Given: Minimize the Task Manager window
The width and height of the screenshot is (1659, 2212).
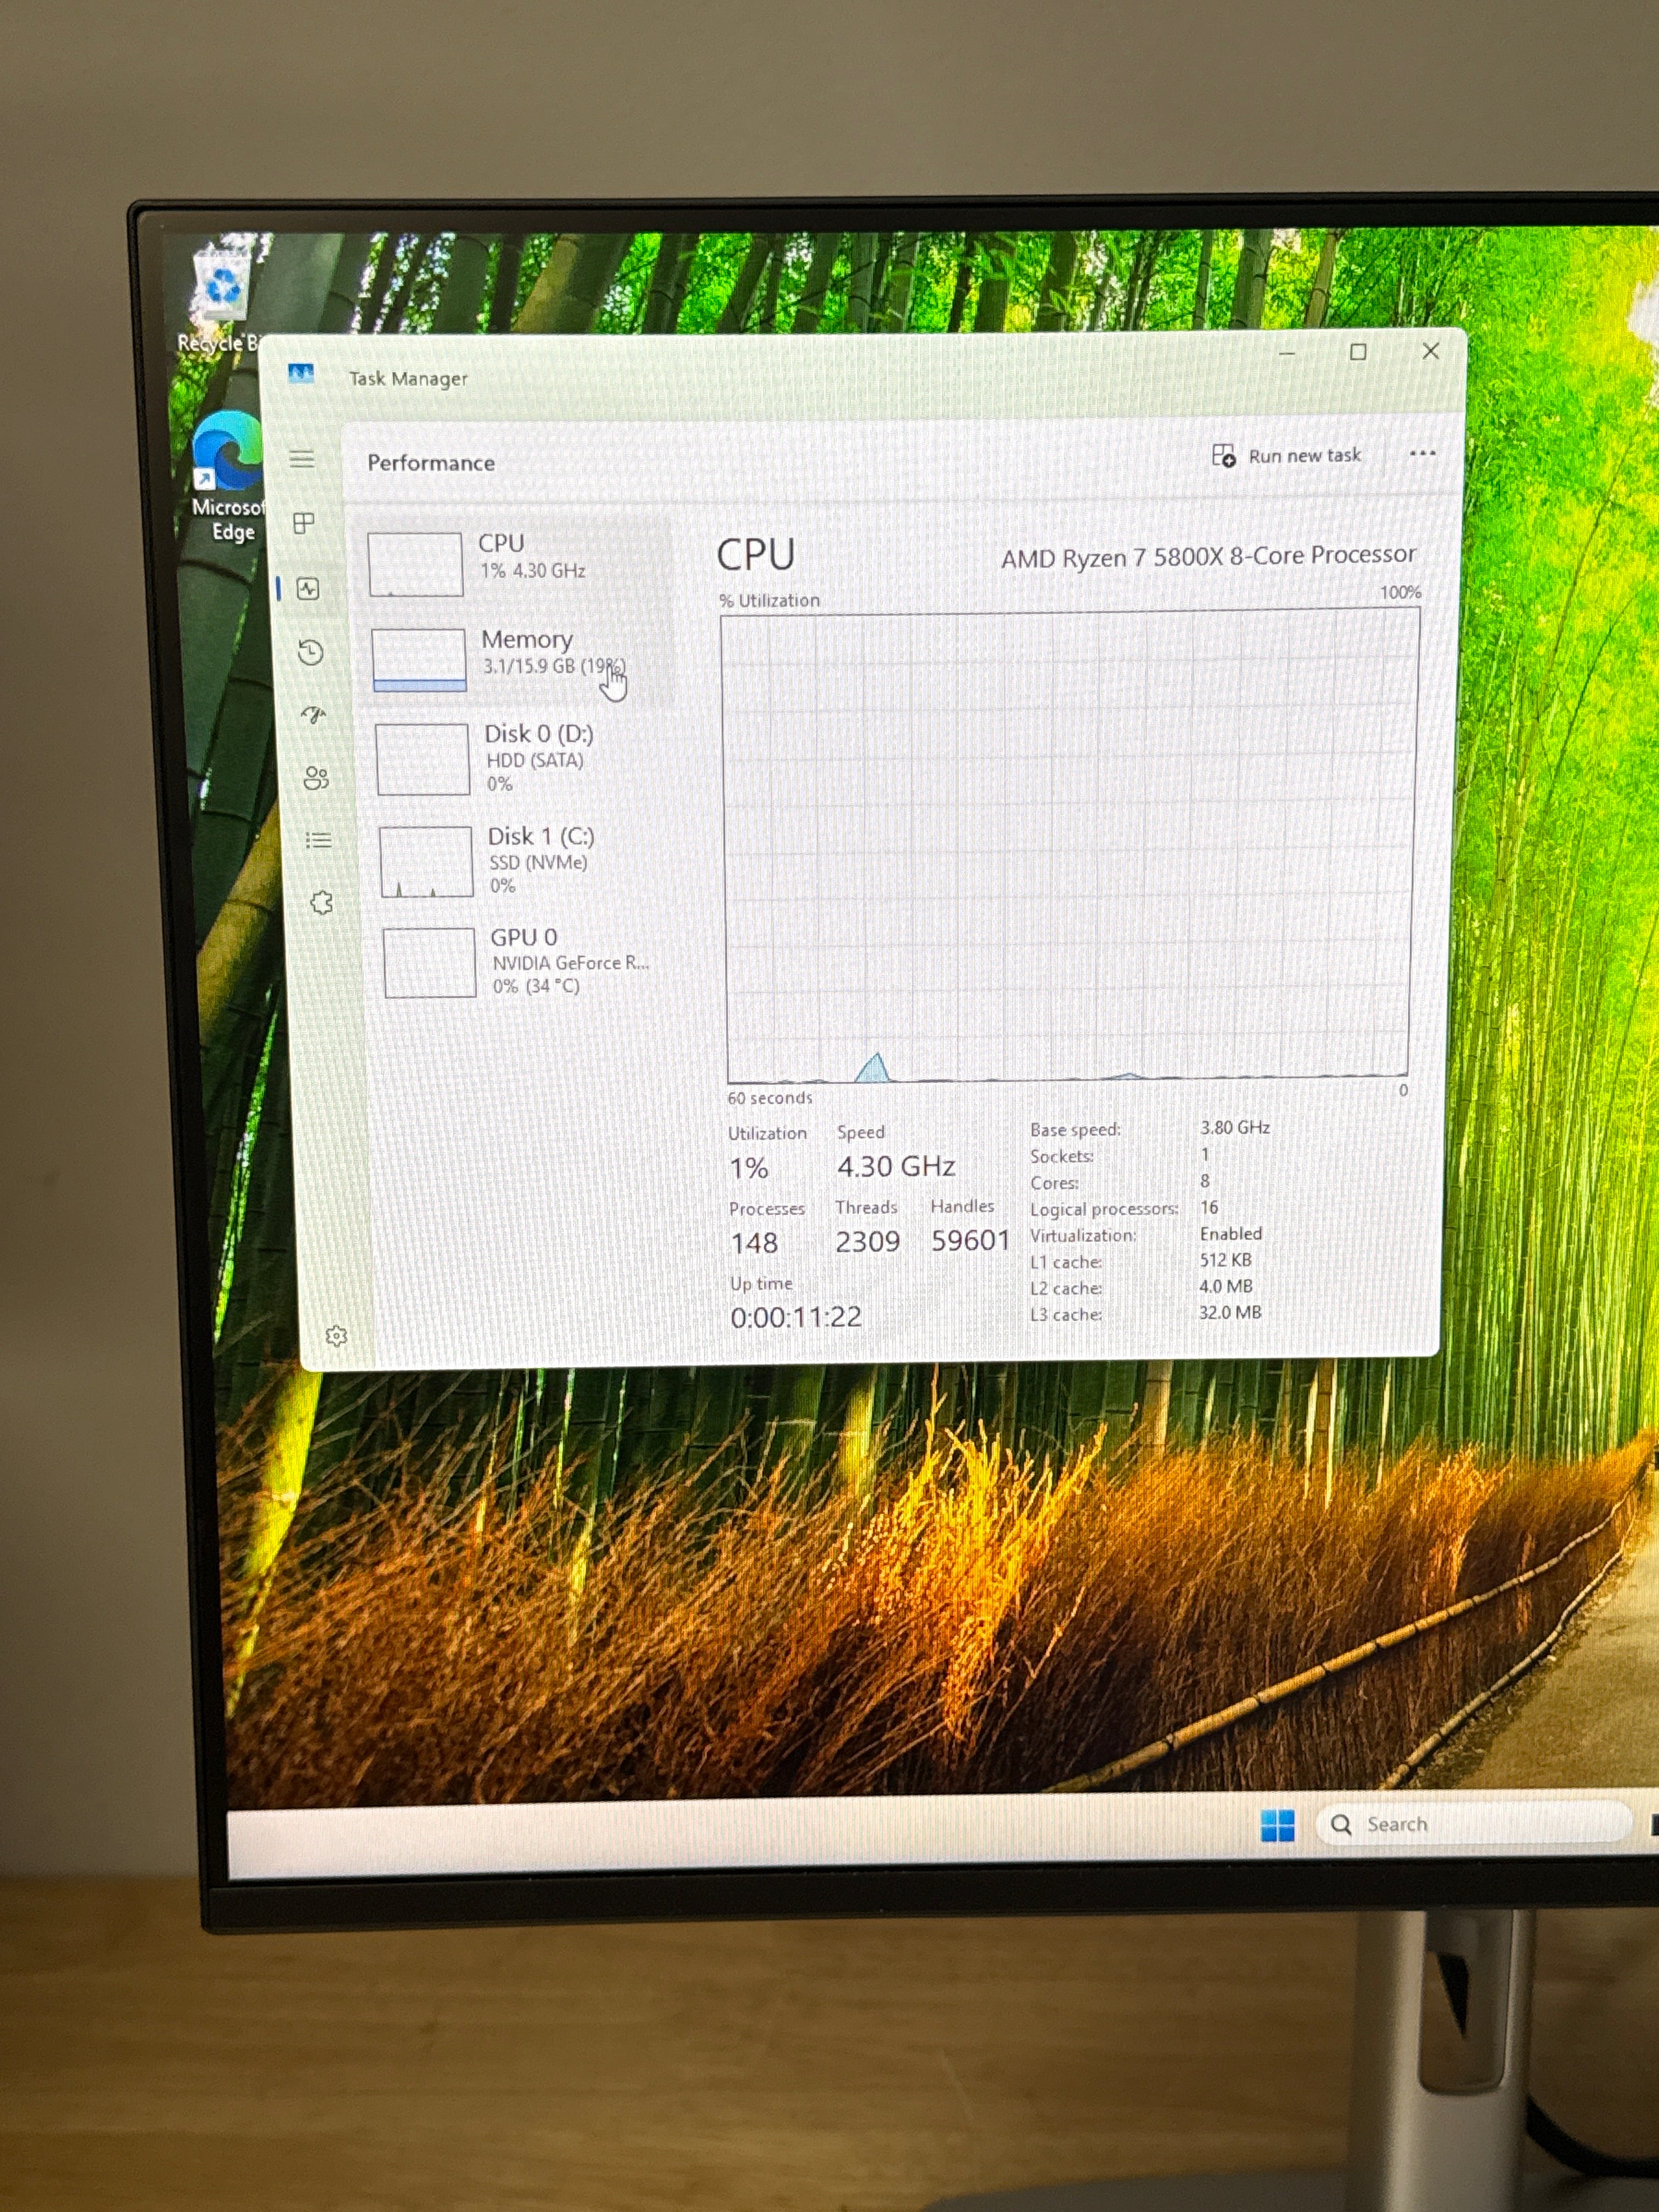Looking at the screenshot, I should pyautogui.click(x=1287, y=354).
